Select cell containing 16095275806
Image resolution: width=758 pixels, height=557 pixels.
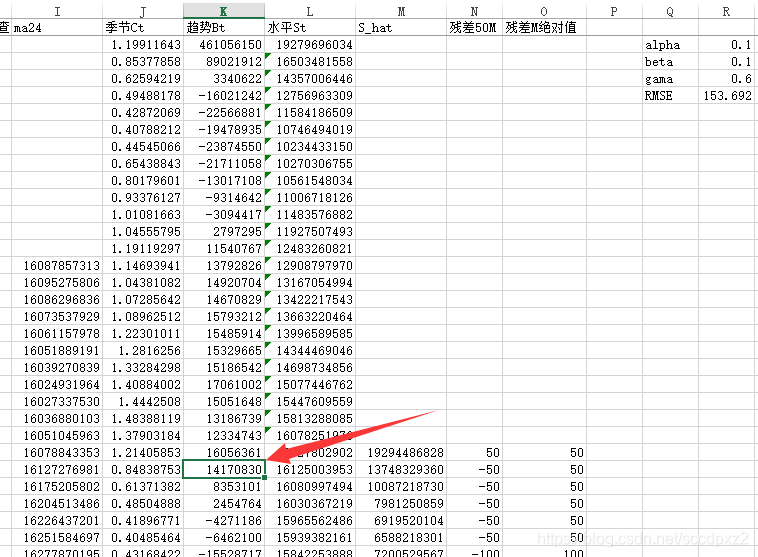click(x=57, y=282)
